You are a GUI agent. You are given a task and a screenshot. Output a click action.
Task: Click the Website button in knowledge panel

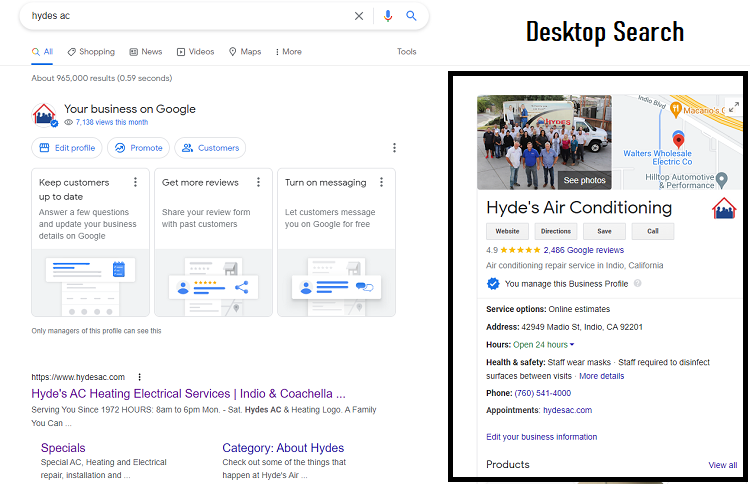tap(507, 231)
